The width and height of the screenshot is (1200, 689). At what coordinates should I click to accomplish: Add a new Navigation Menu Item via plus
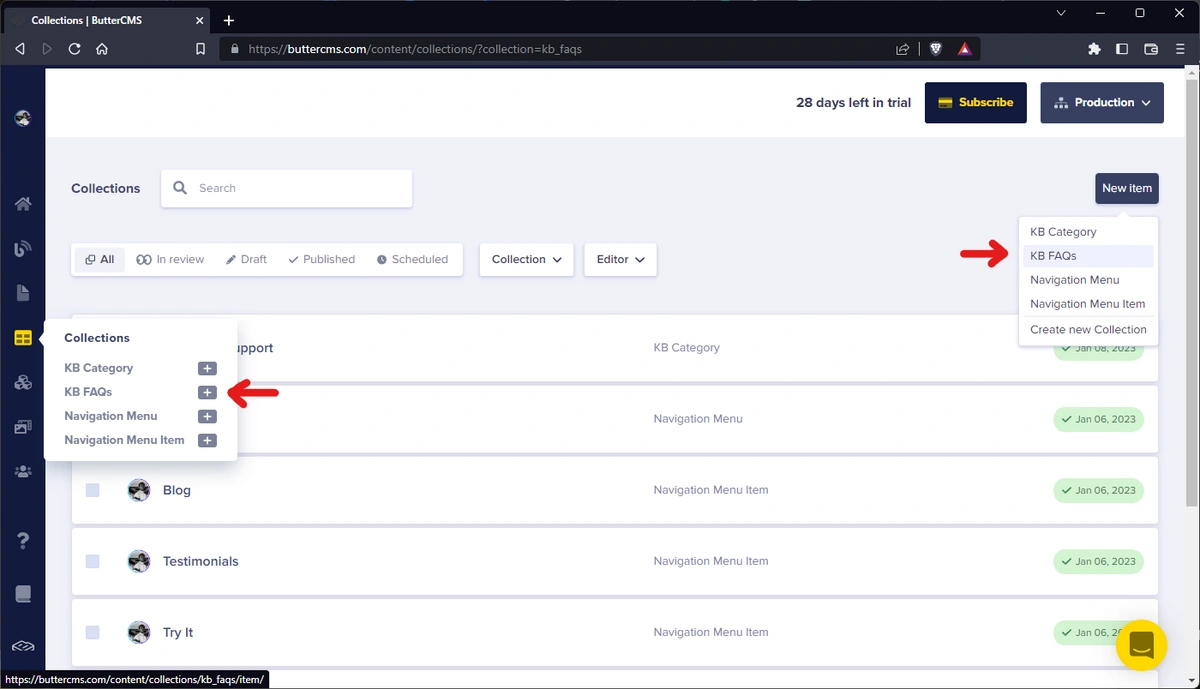click(207, 440)
